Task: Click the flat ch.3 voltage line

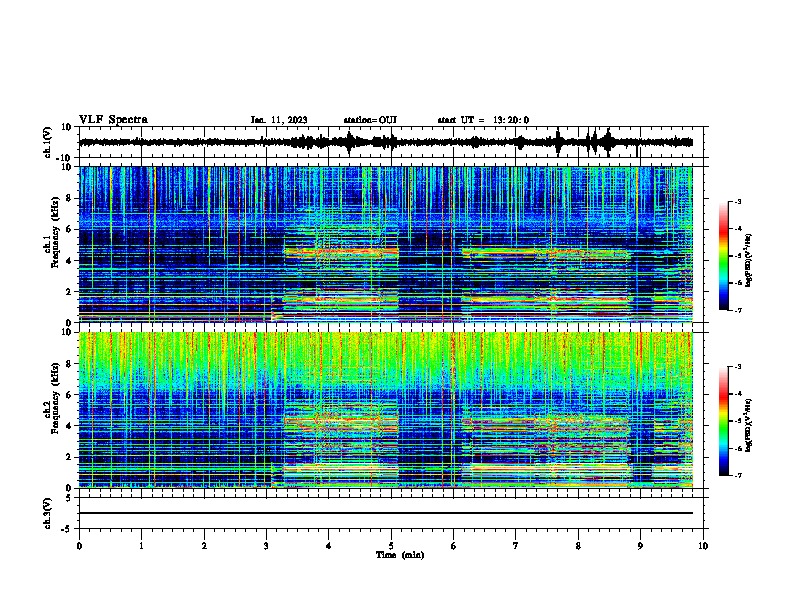Action: click(386, 513)
